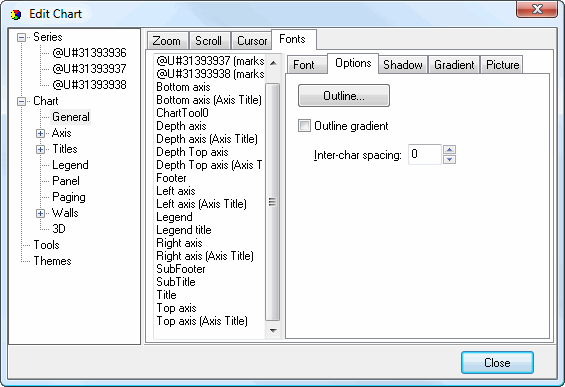Select the Themes item in the tree
Viewport: 565px width, 387px height.
tap(52, 261)
